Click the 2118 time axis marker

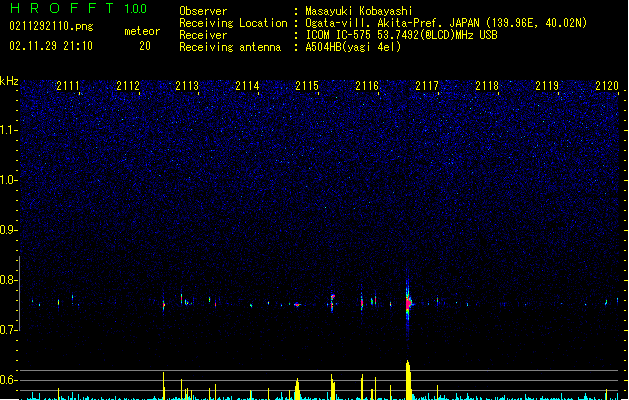click(487, 86)
